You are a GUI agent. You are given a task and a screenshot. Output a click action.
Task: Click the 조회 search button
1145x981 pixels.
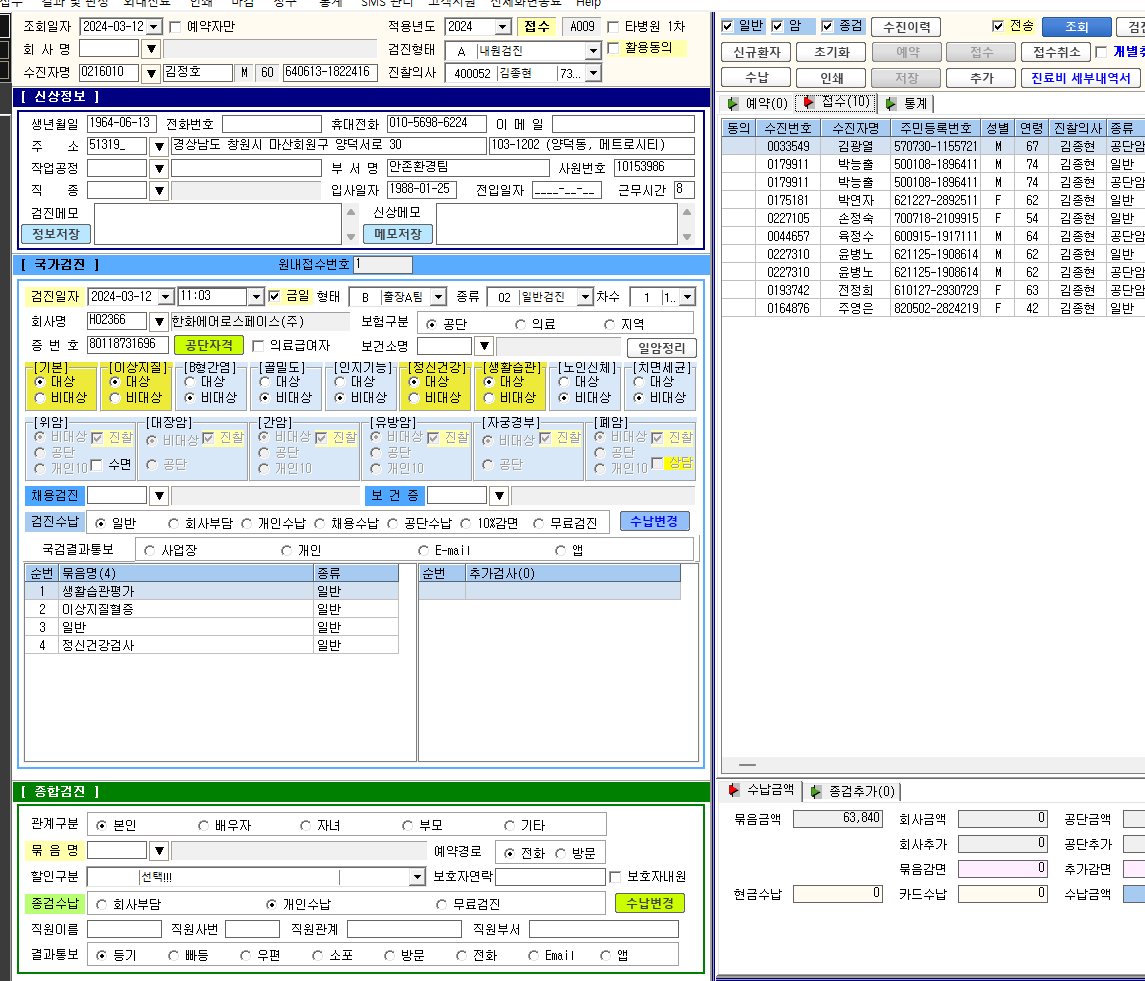1076,27
